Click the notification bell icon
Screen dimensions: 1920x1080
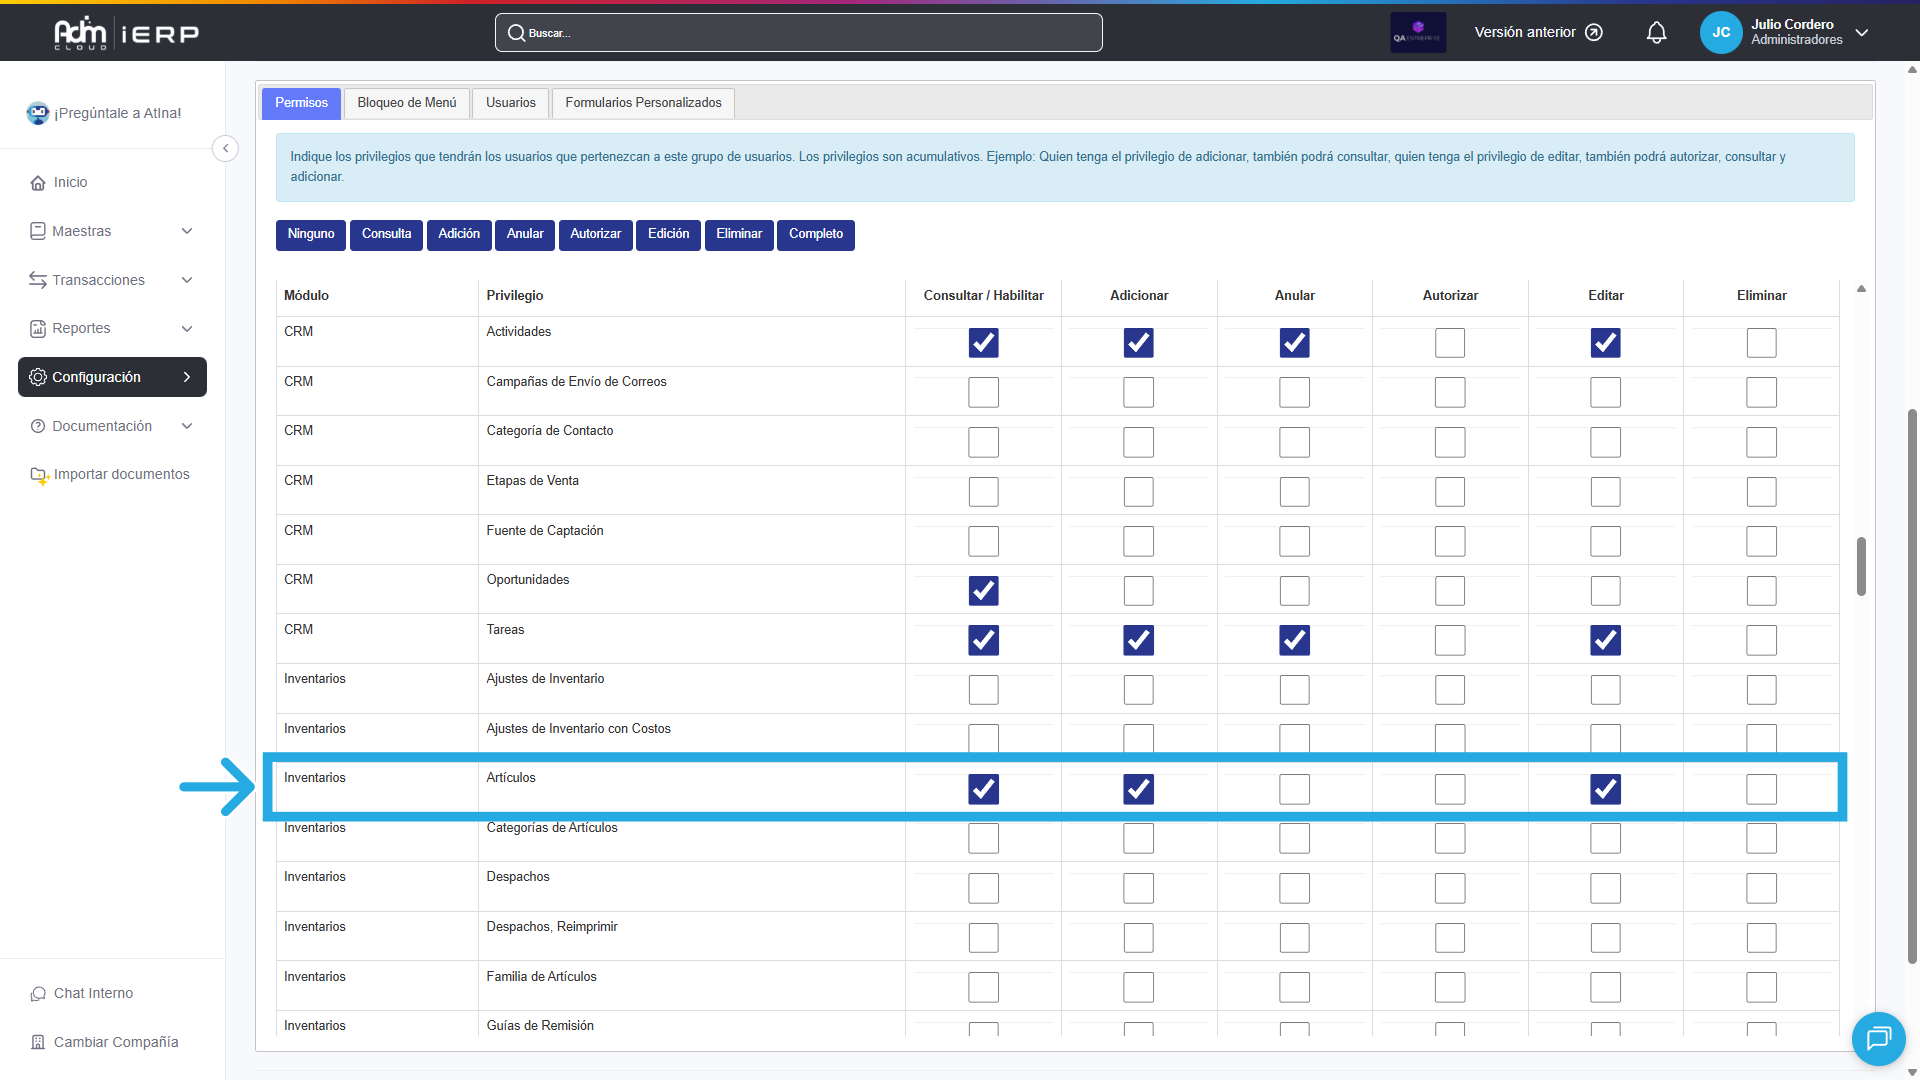(1656, 33)
